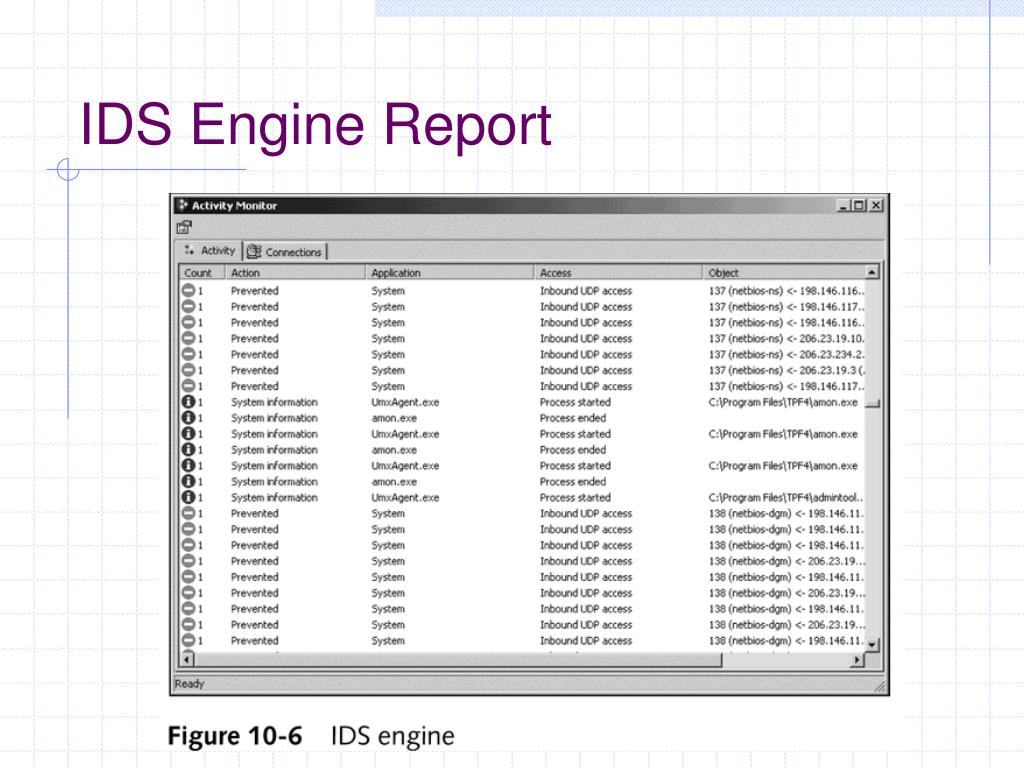Click the blocked icon in the 206.23.234.2 row
The height and width of the screenshot is (768, 1024).
pyautogui.click(x=188, y=354)
